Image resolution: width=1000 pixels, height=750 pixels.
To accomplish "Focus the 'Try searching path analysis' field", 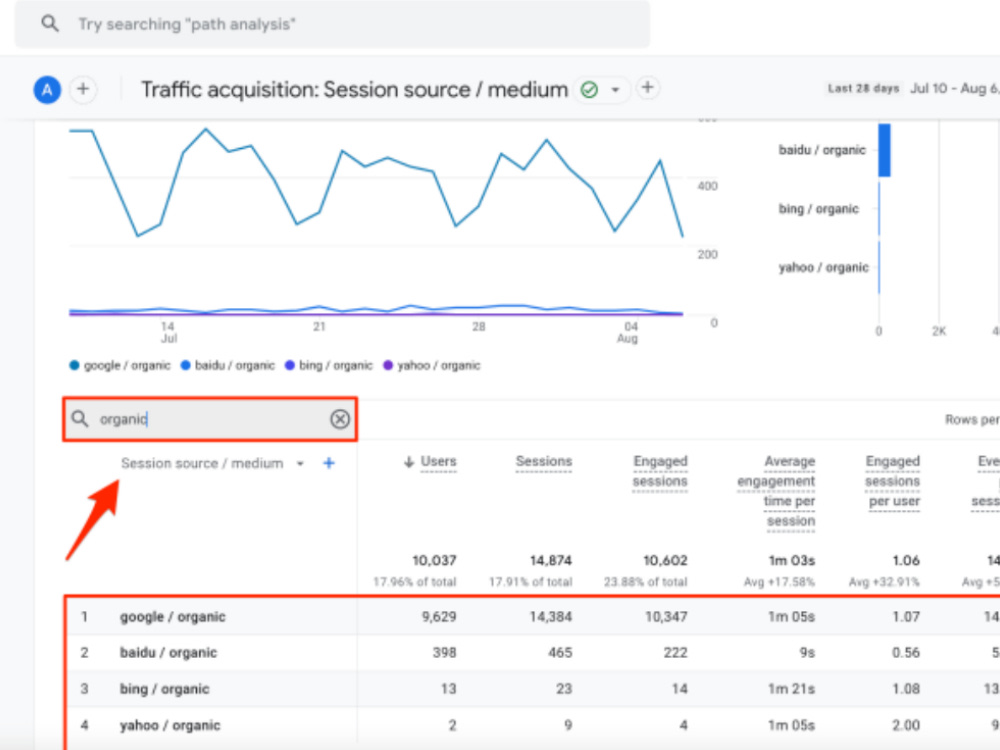I will (332, 24).
